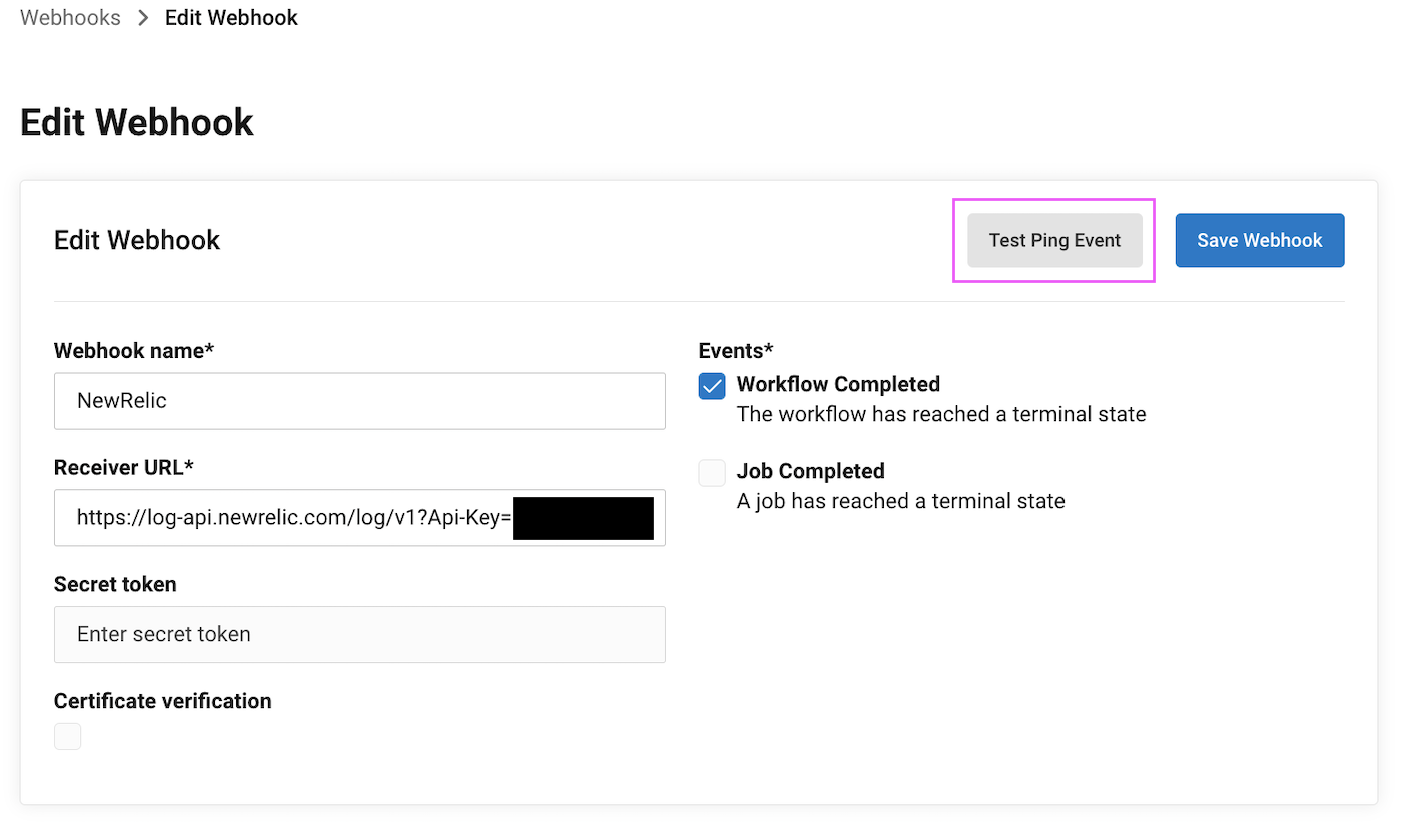Check the Job Completed terminal state option
The width and height of the screenshot is (1408, 830).
[712, 472]
